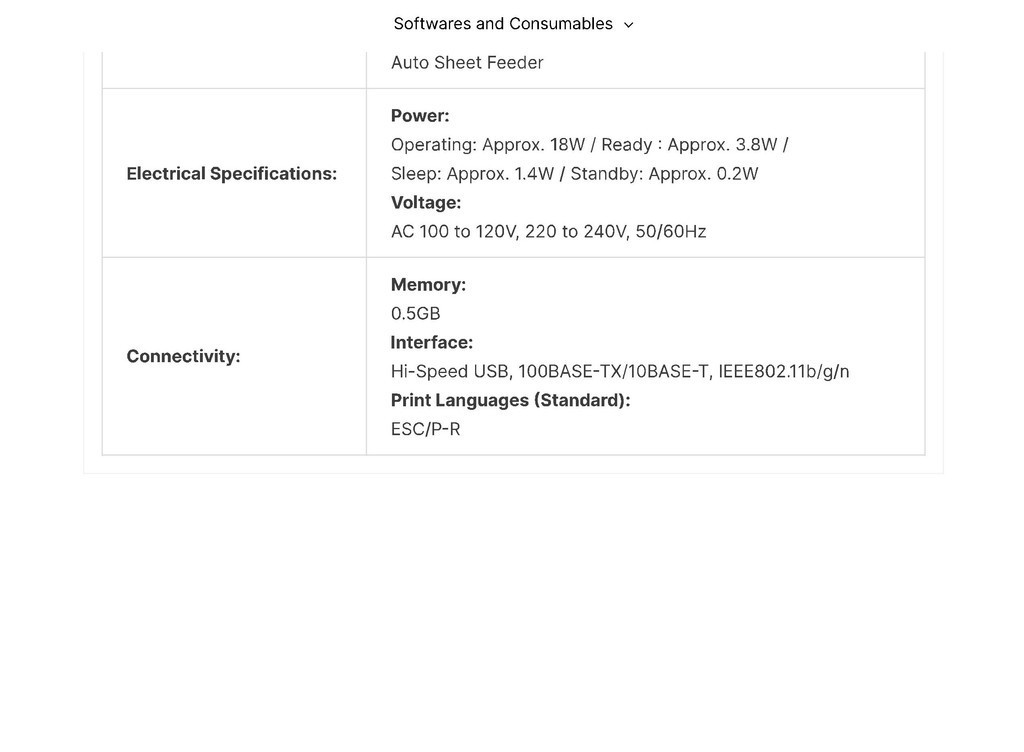Click the Voltage heading

[426, 203]
